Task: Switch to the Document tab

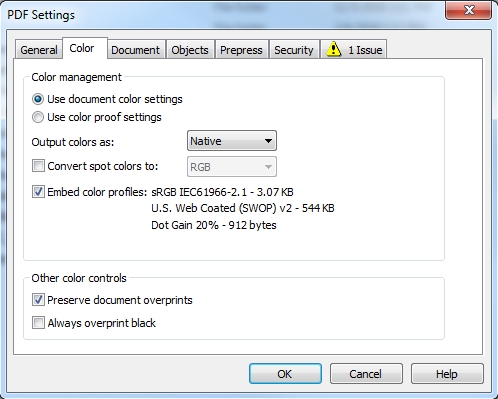Action: [x=135, y=50]
